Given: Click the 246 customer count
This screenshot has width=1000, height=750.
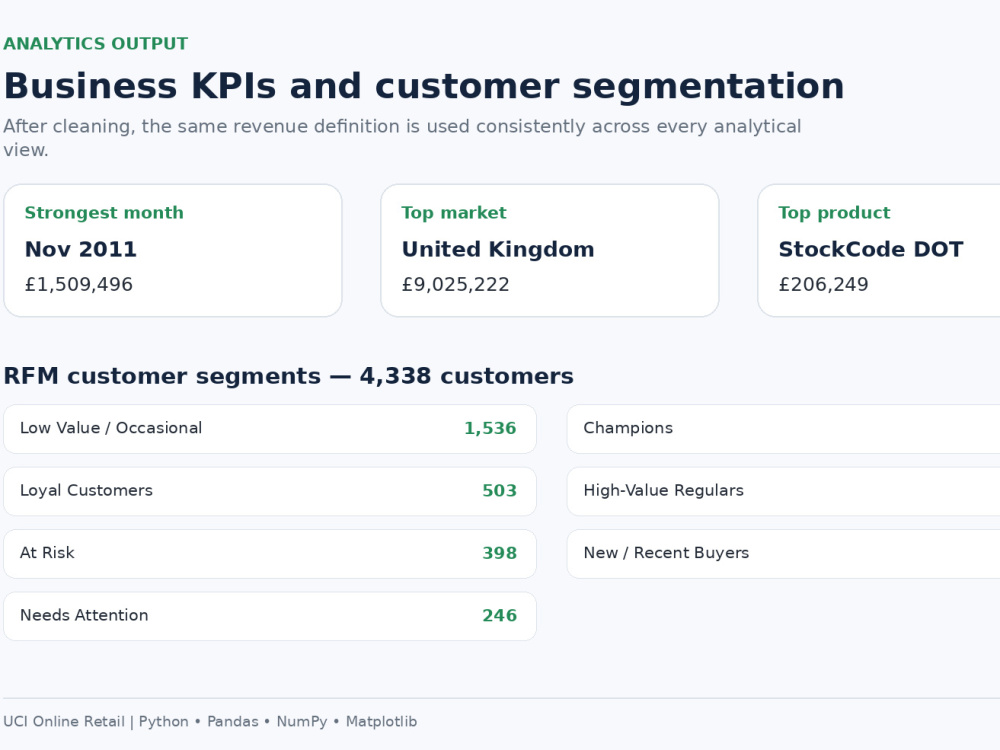Looking at the screenshot, I should click(x=499, y=615).
